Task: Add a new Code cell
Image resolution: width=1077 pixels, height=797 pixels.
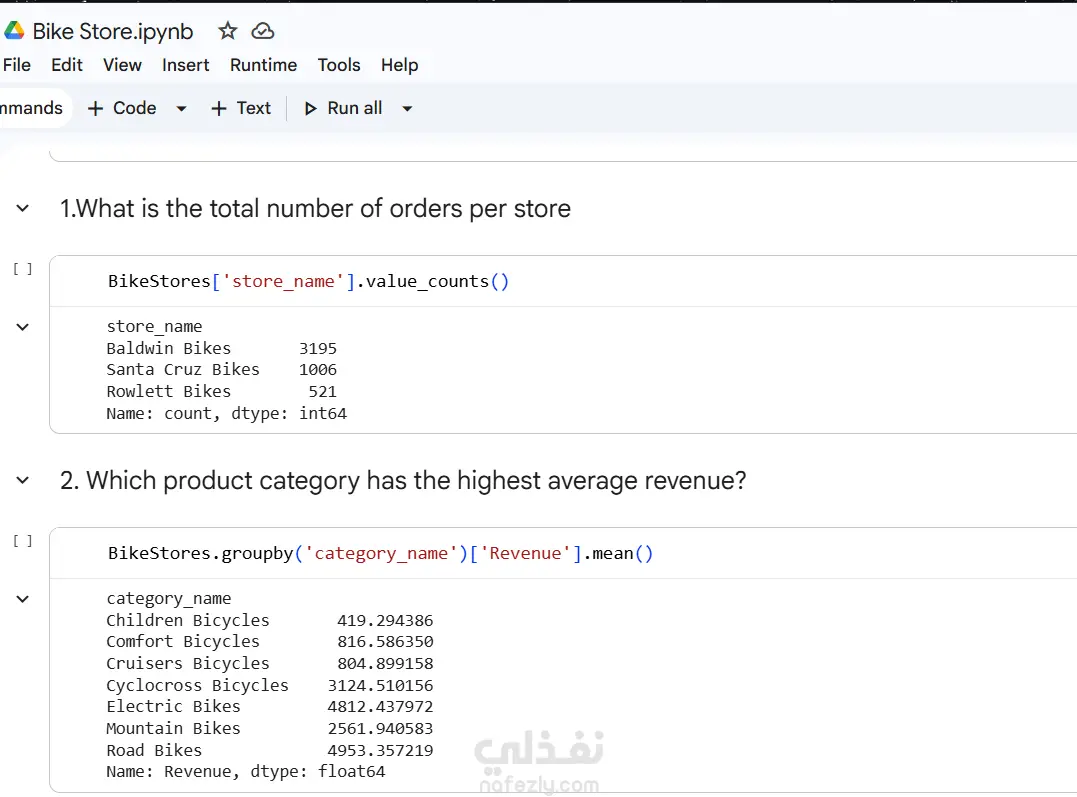Action: [x=122, y=109]
